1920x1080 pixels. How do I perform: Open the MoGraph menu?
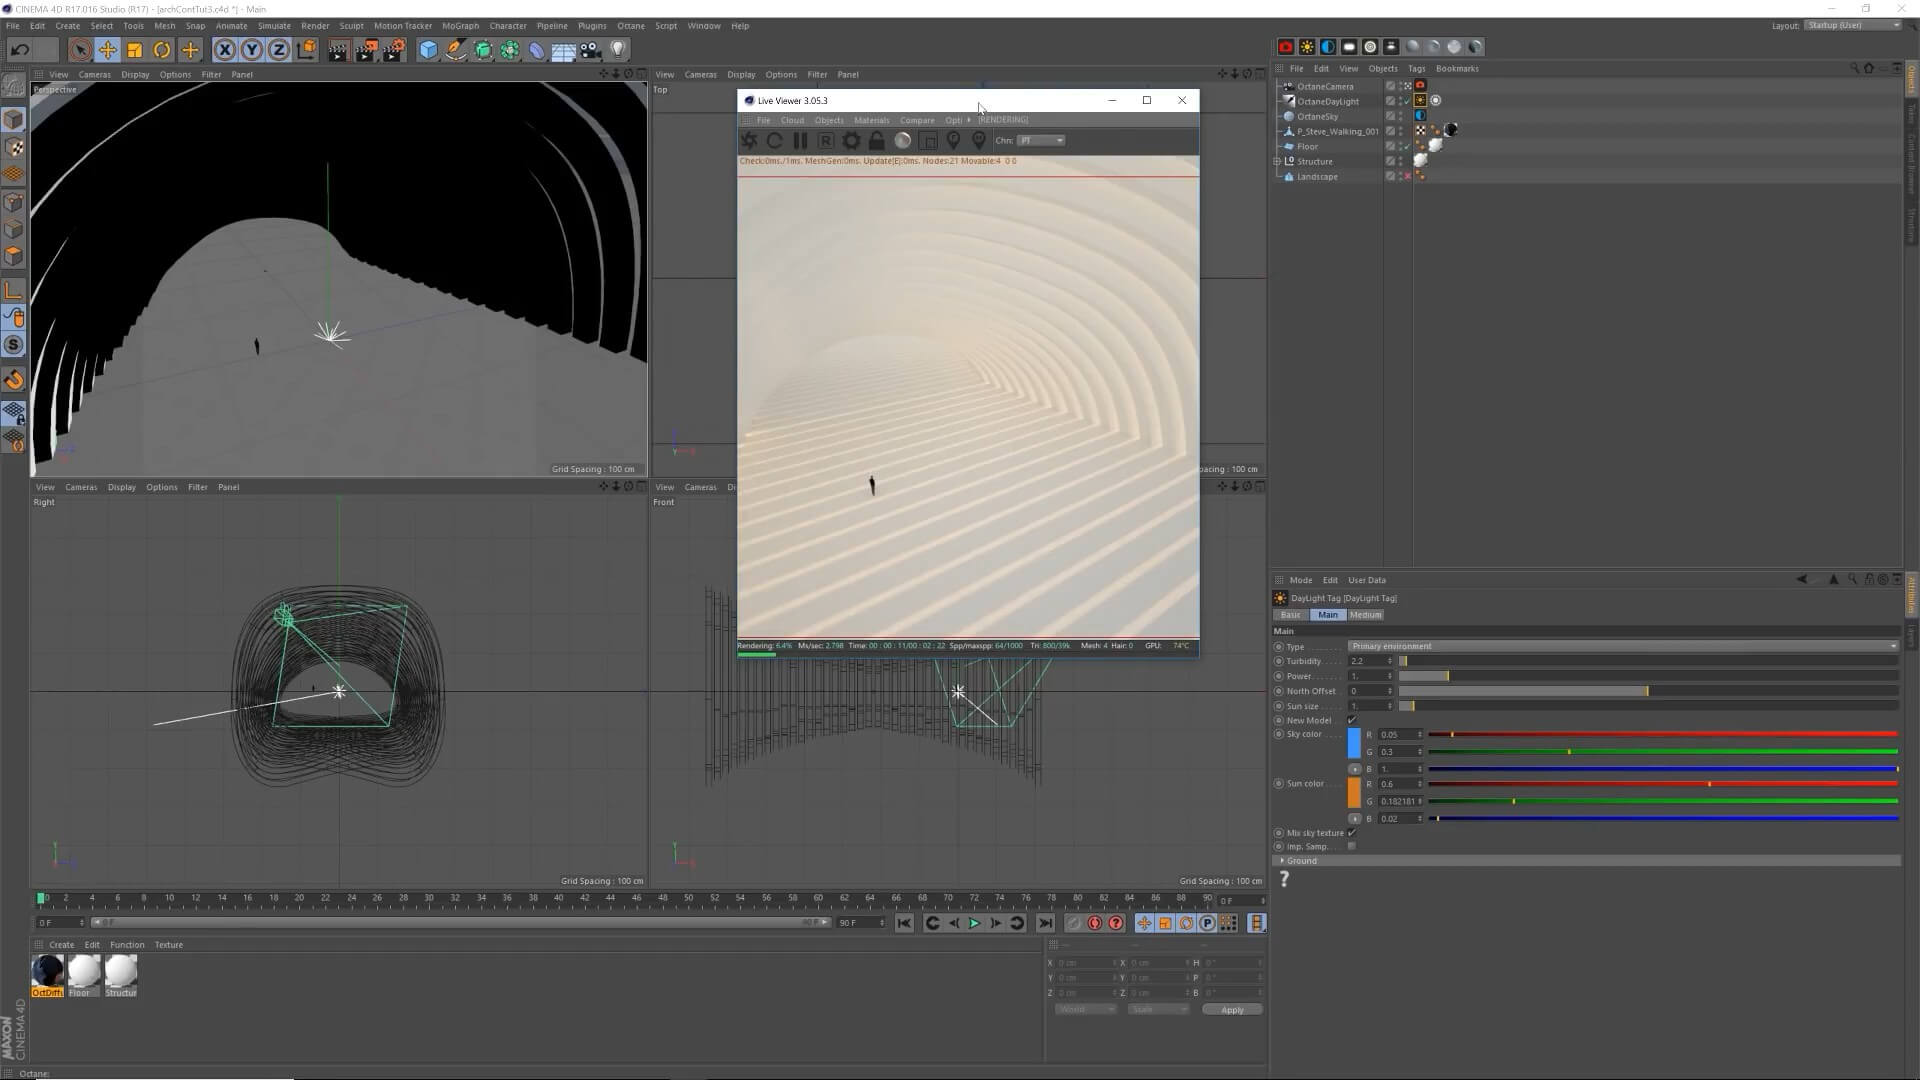(x=460, y=26)
